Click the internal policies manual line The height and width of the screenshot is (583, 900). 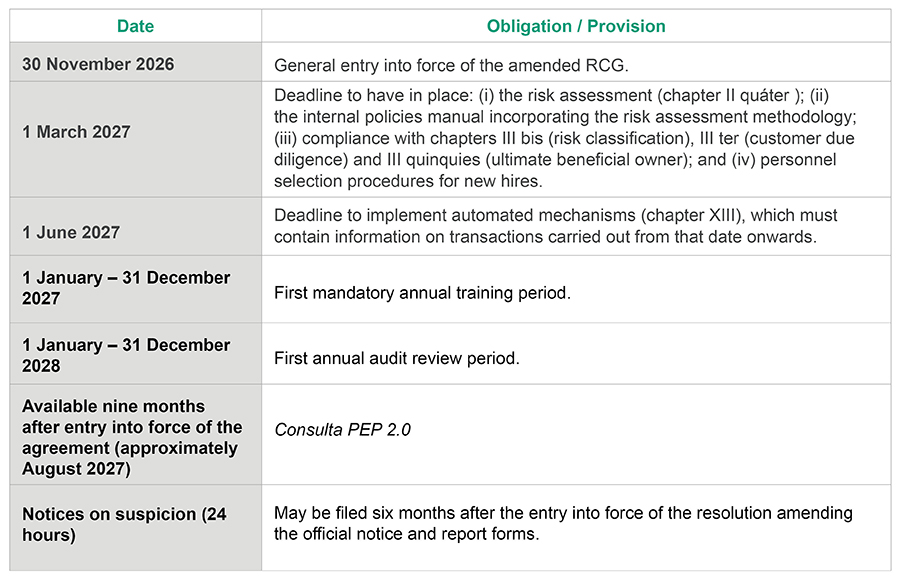[565, 116]
